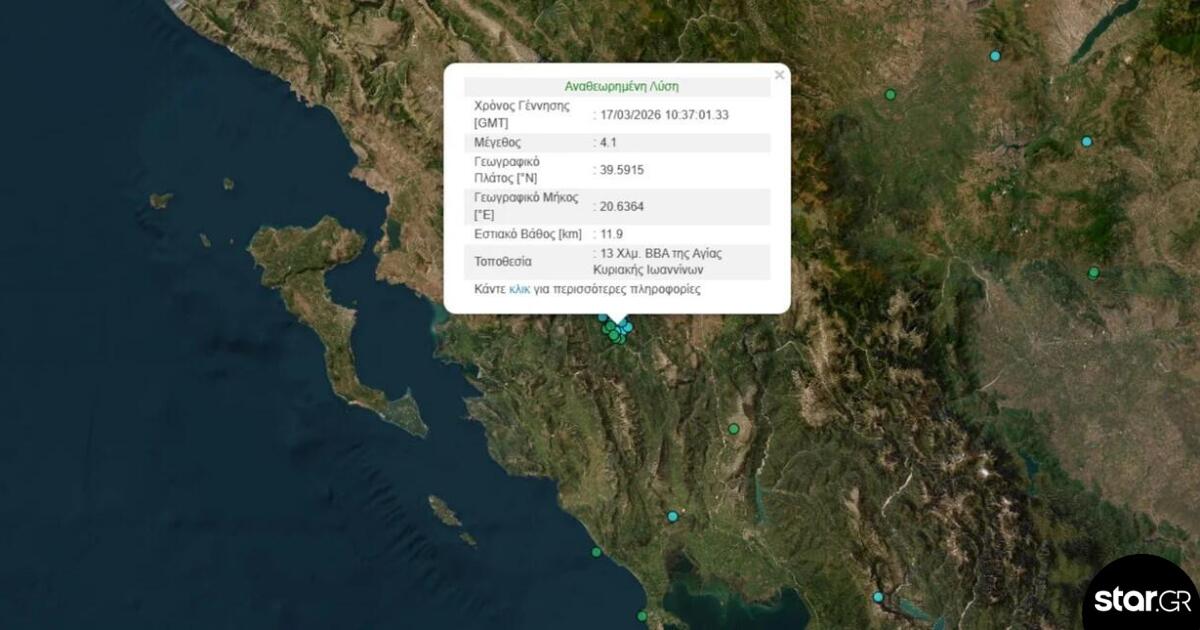This screenshot has width=1200, height=630.
Task: Click the cyan marker near the far right edge
Action: click(x=1087, y=142)
